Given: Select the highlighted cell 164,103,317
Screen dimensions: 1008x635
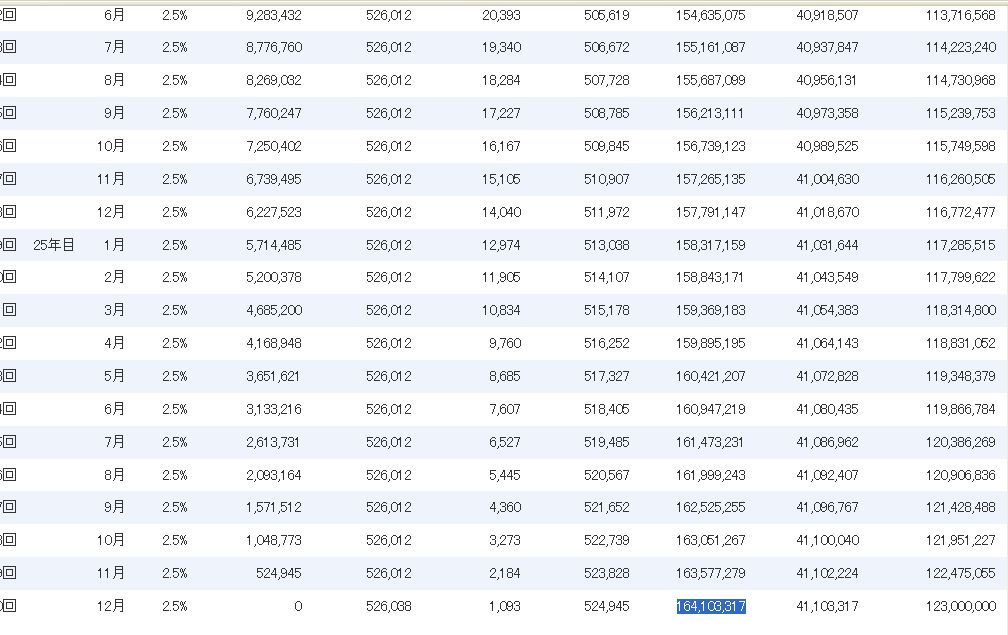Looking at the screenshot, I should click(711, 606).
